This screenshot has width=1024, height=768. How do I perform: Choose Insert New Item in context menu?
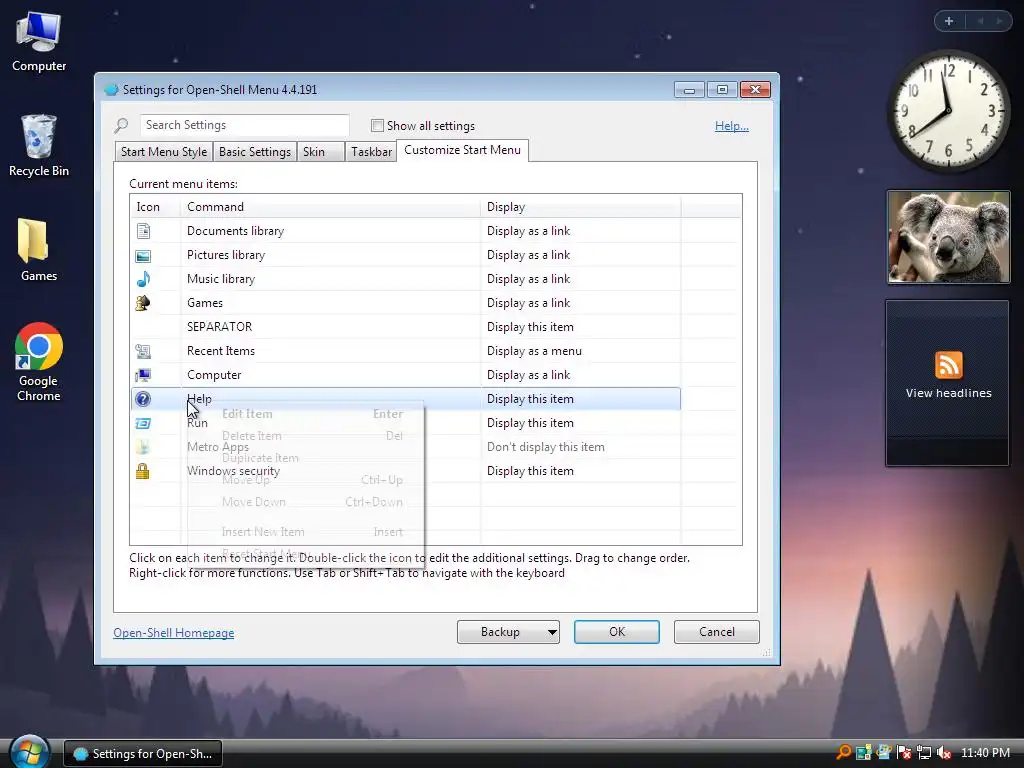(x=306, y=532)
